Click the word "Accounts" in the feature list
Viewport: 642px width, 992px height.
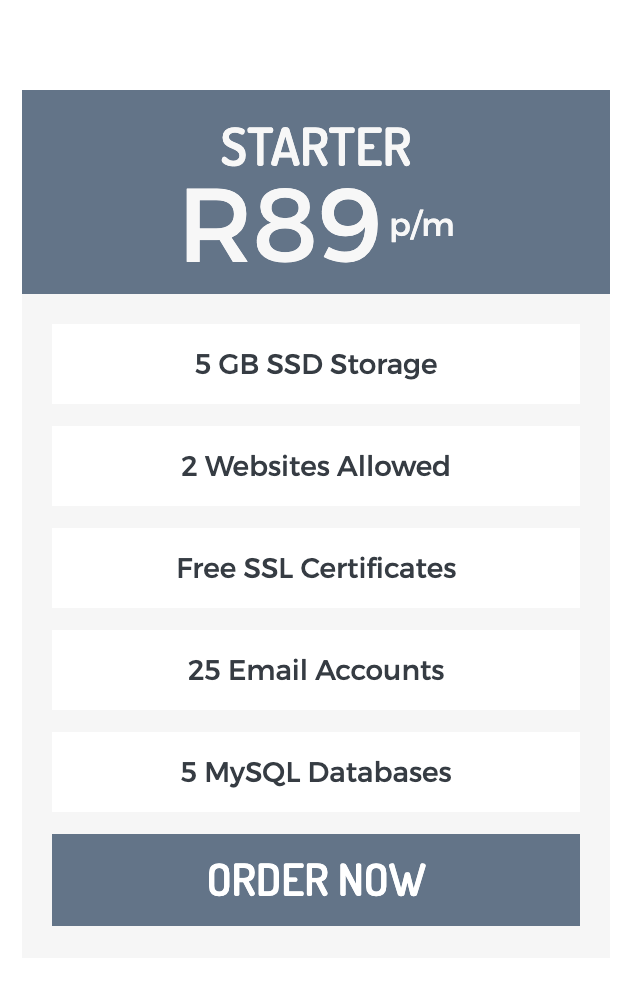pyautogui.click(x=380, y=670)
